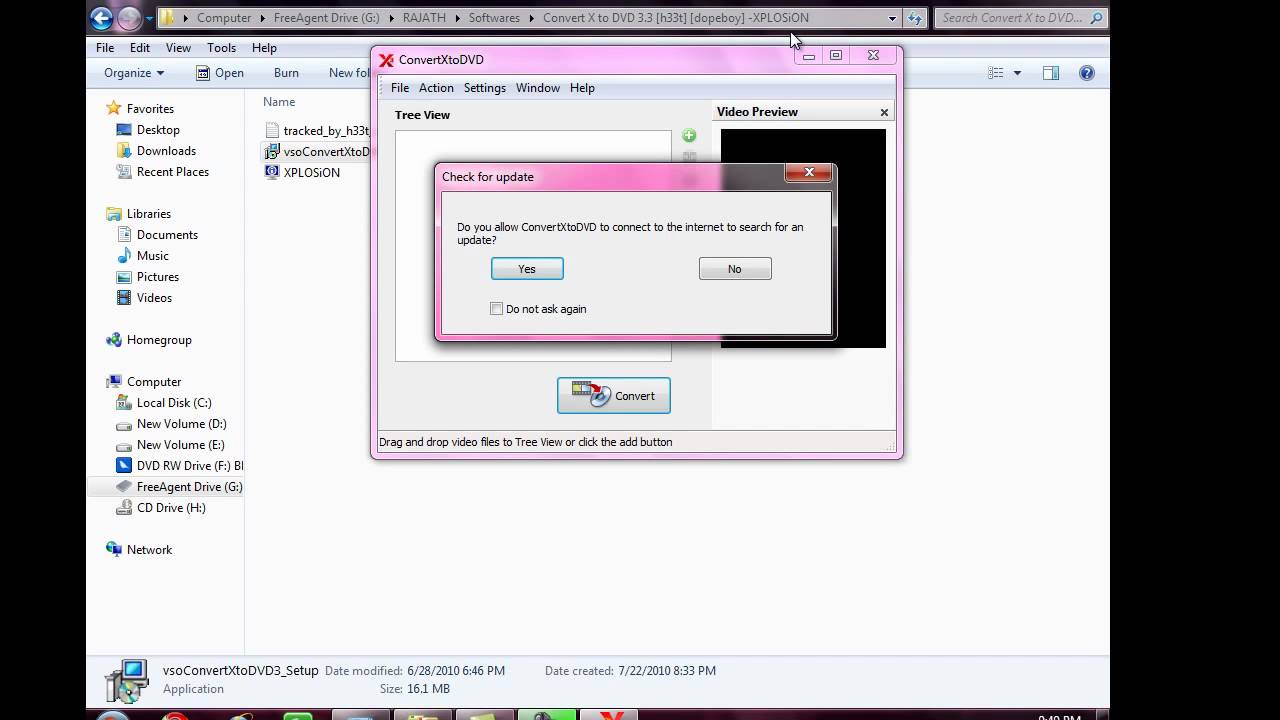Image resolution: width=1280 pixels, height=720 pixels.
Task: Click the Open toolbar button in Explorer
Action: (220, 73)
